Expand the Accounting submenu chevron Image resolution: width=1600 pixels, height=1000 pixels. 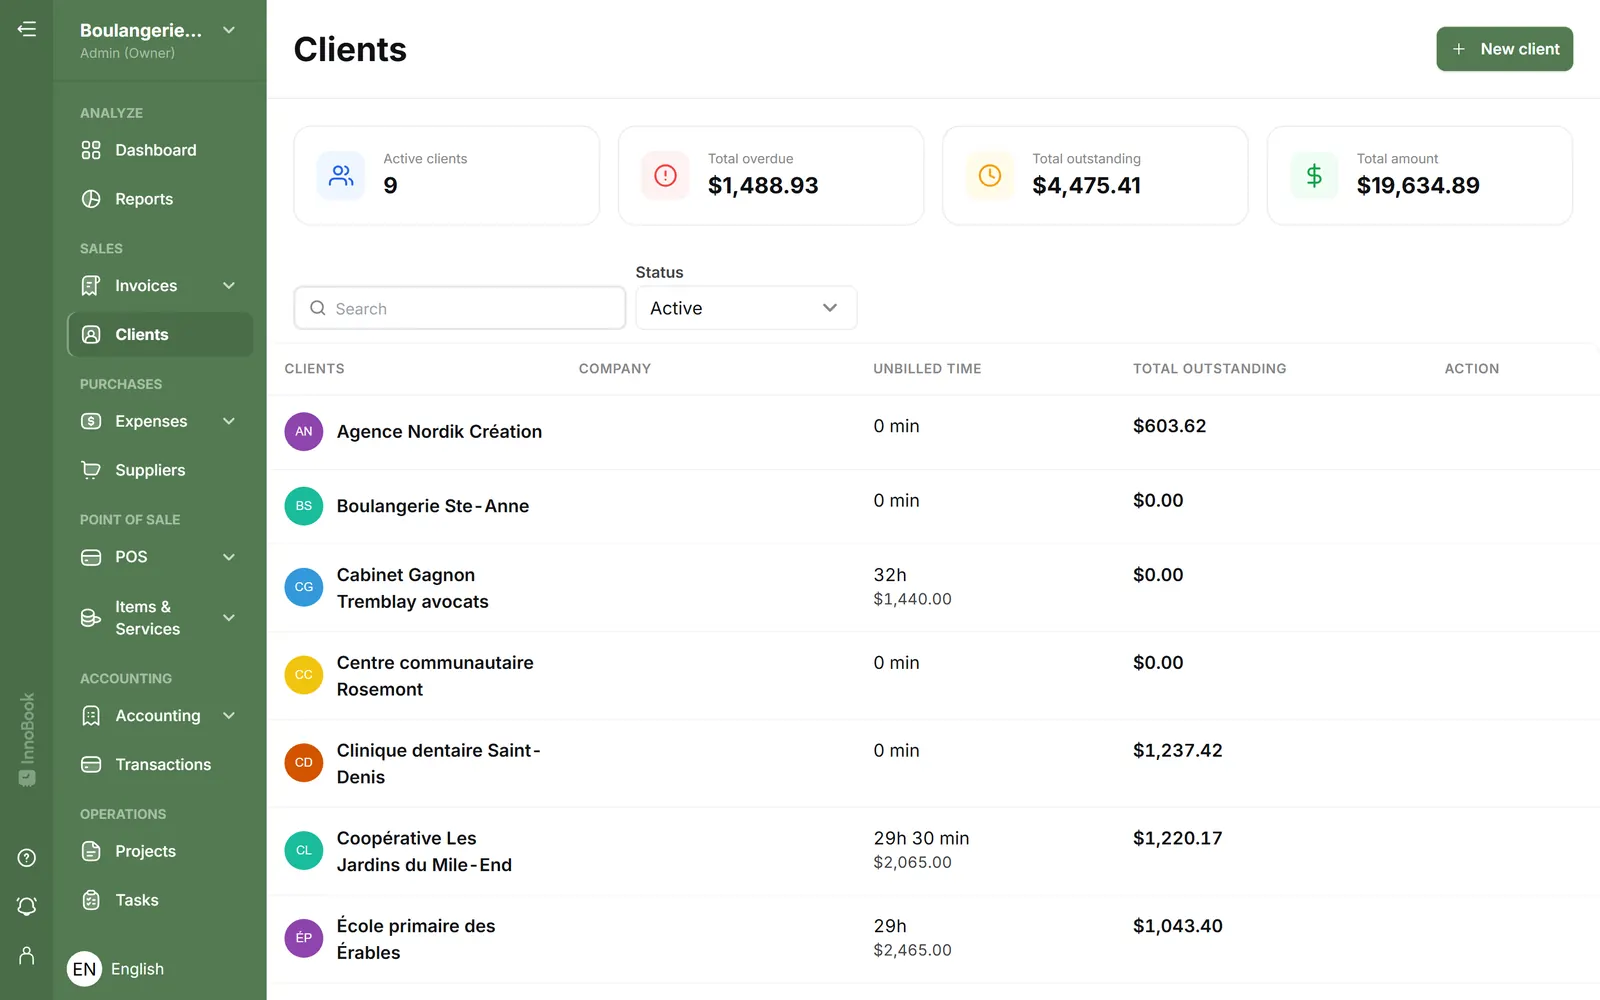229,716
